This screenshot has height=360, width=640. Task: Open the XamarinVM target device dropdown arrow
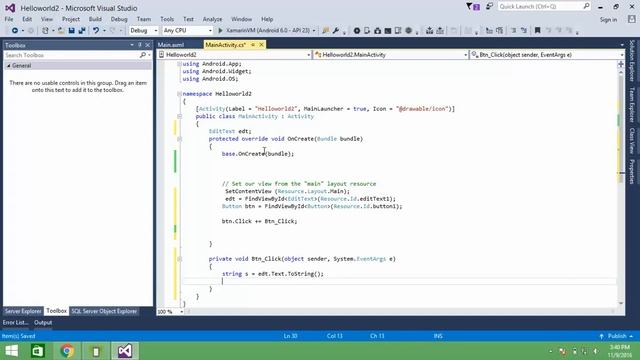click(x=313, y=31)
